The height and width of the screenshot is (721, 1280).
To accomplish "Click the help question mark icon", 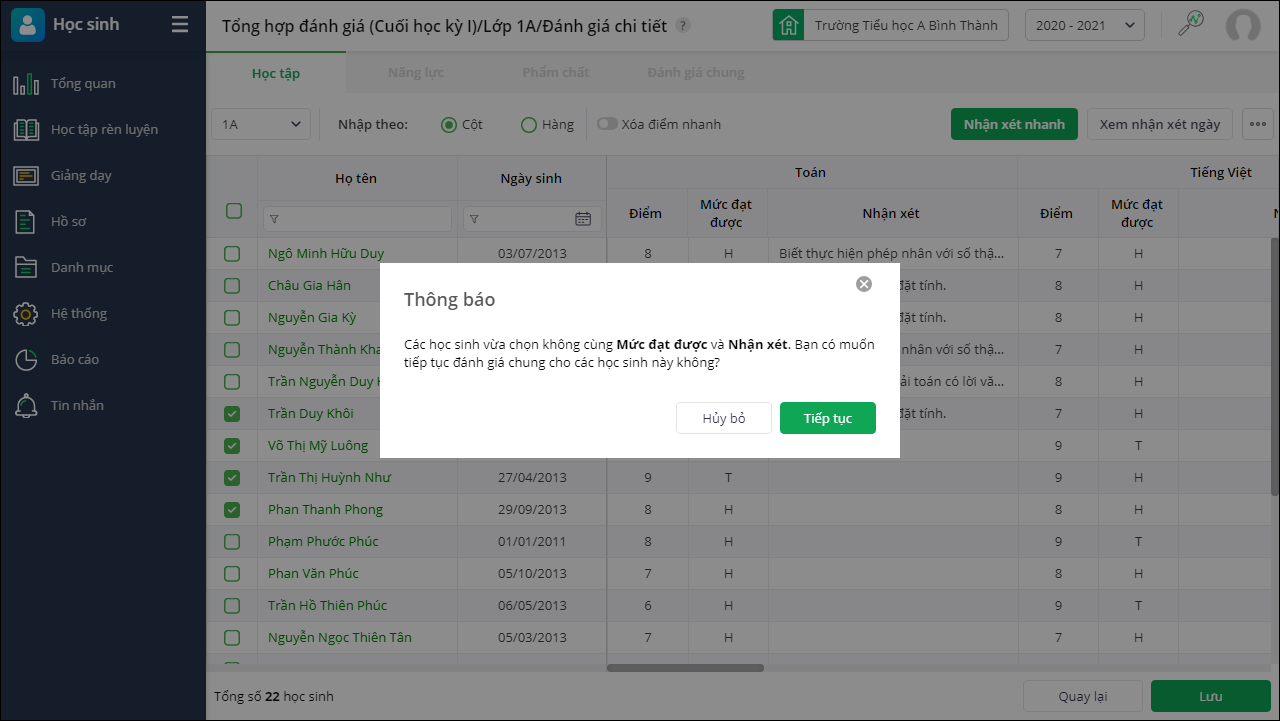I will click(683, 26).
